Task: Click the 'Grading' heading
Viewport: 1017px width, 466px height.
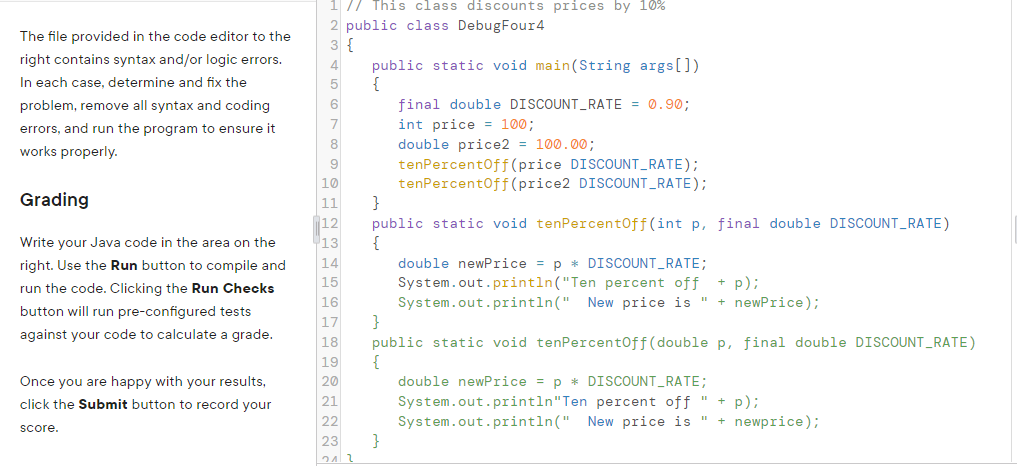Action: 54,199
